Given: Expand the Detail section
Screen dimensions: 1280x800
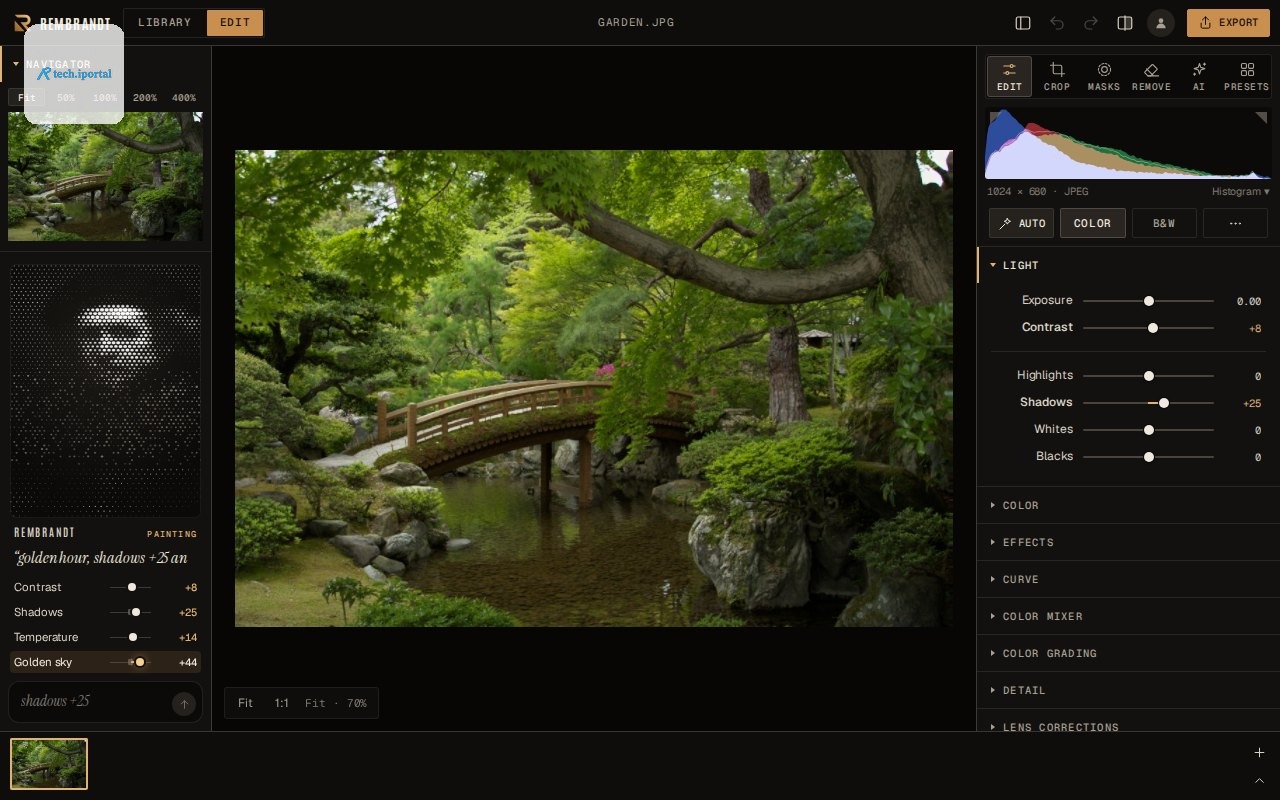Looking at the screenshot, I should pyautogui.click(x=1128, y=690).
